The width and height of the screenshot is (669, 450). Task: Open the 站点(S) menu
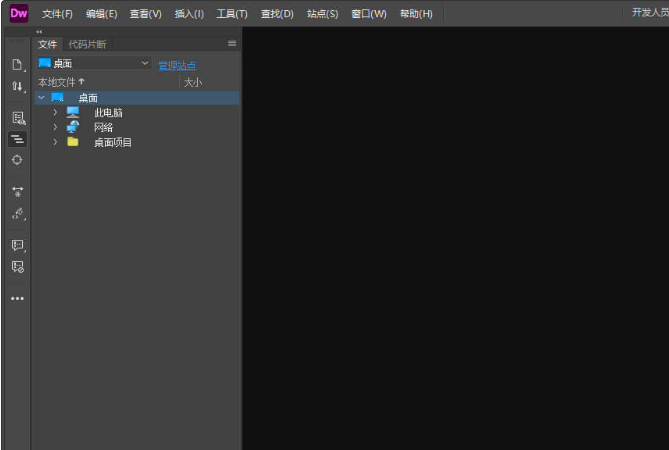[x=323, y=14]
